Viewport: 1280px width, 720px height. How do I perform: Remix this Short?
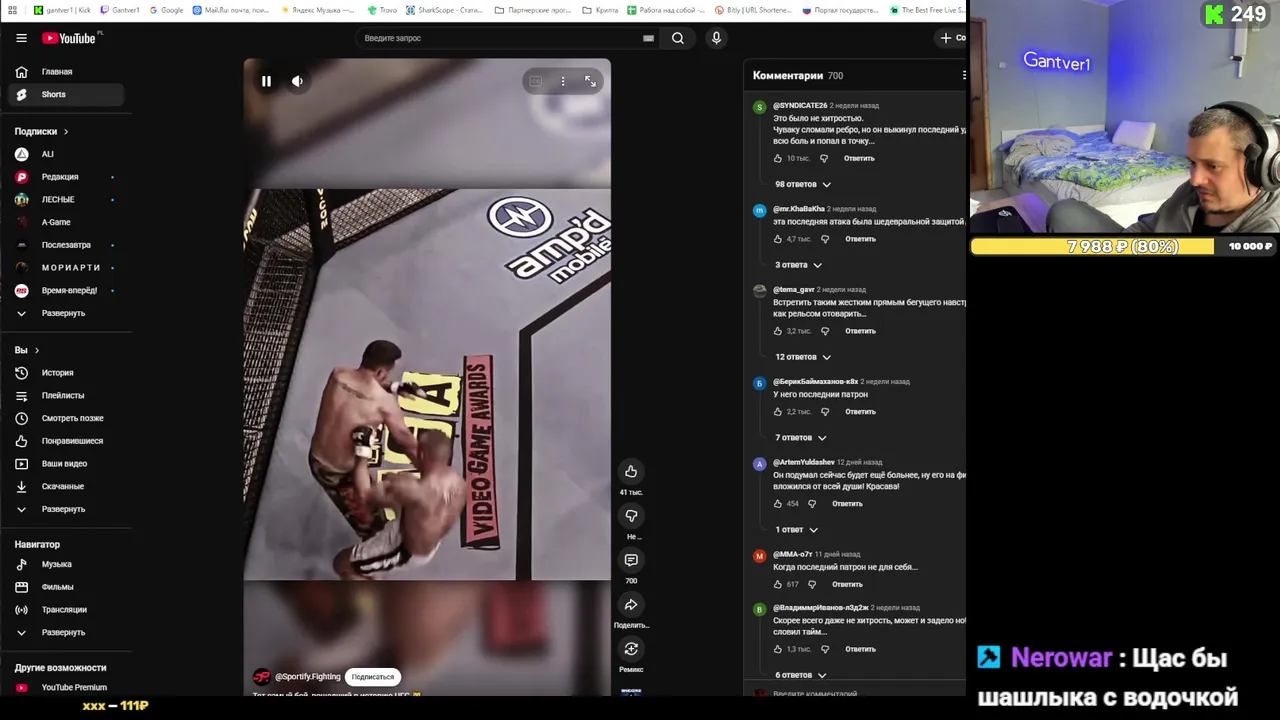click(631, 649)
